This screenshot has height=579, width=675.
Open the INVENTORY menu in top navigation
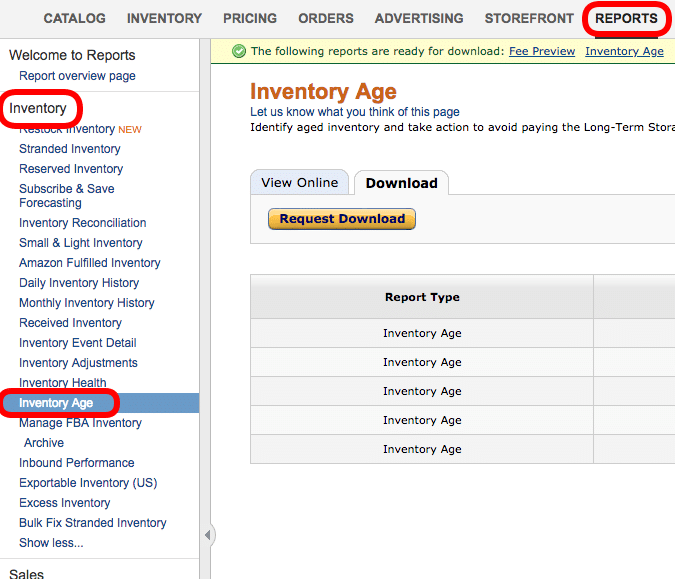(x=164, y=19)
